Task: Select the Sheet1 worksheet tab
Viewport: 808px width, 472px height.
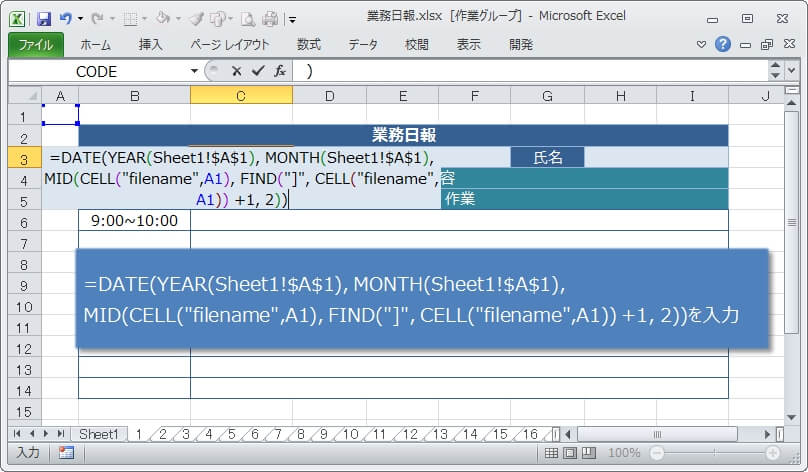Action: pos(98,434)
